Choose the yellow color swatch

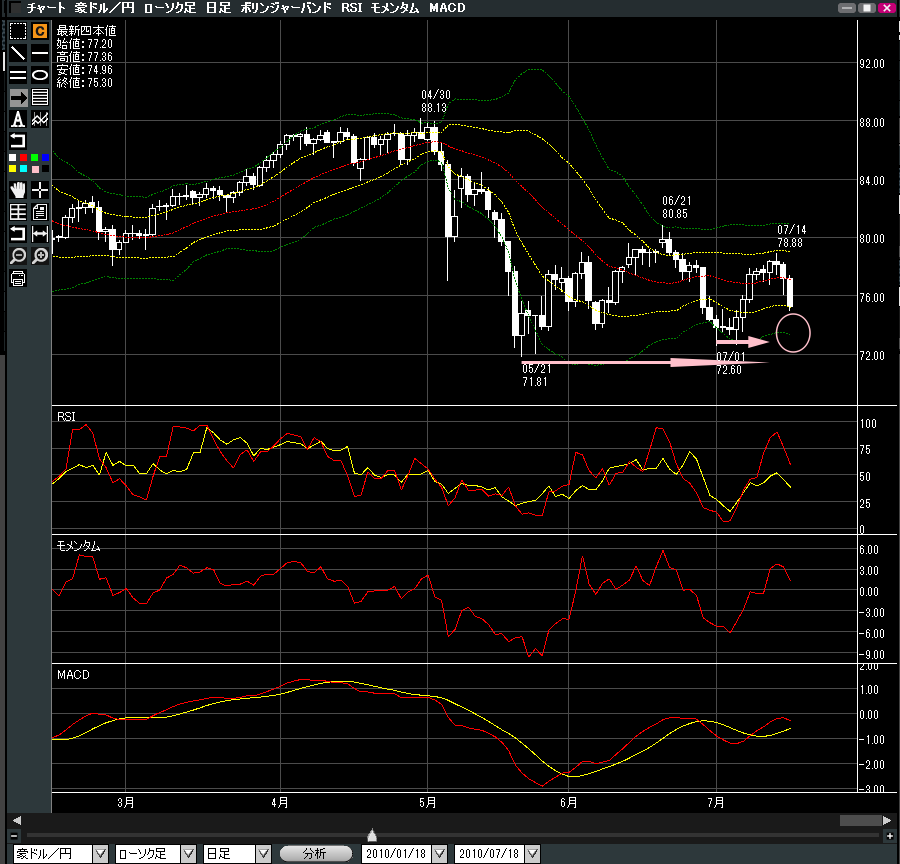coord(12,168)
